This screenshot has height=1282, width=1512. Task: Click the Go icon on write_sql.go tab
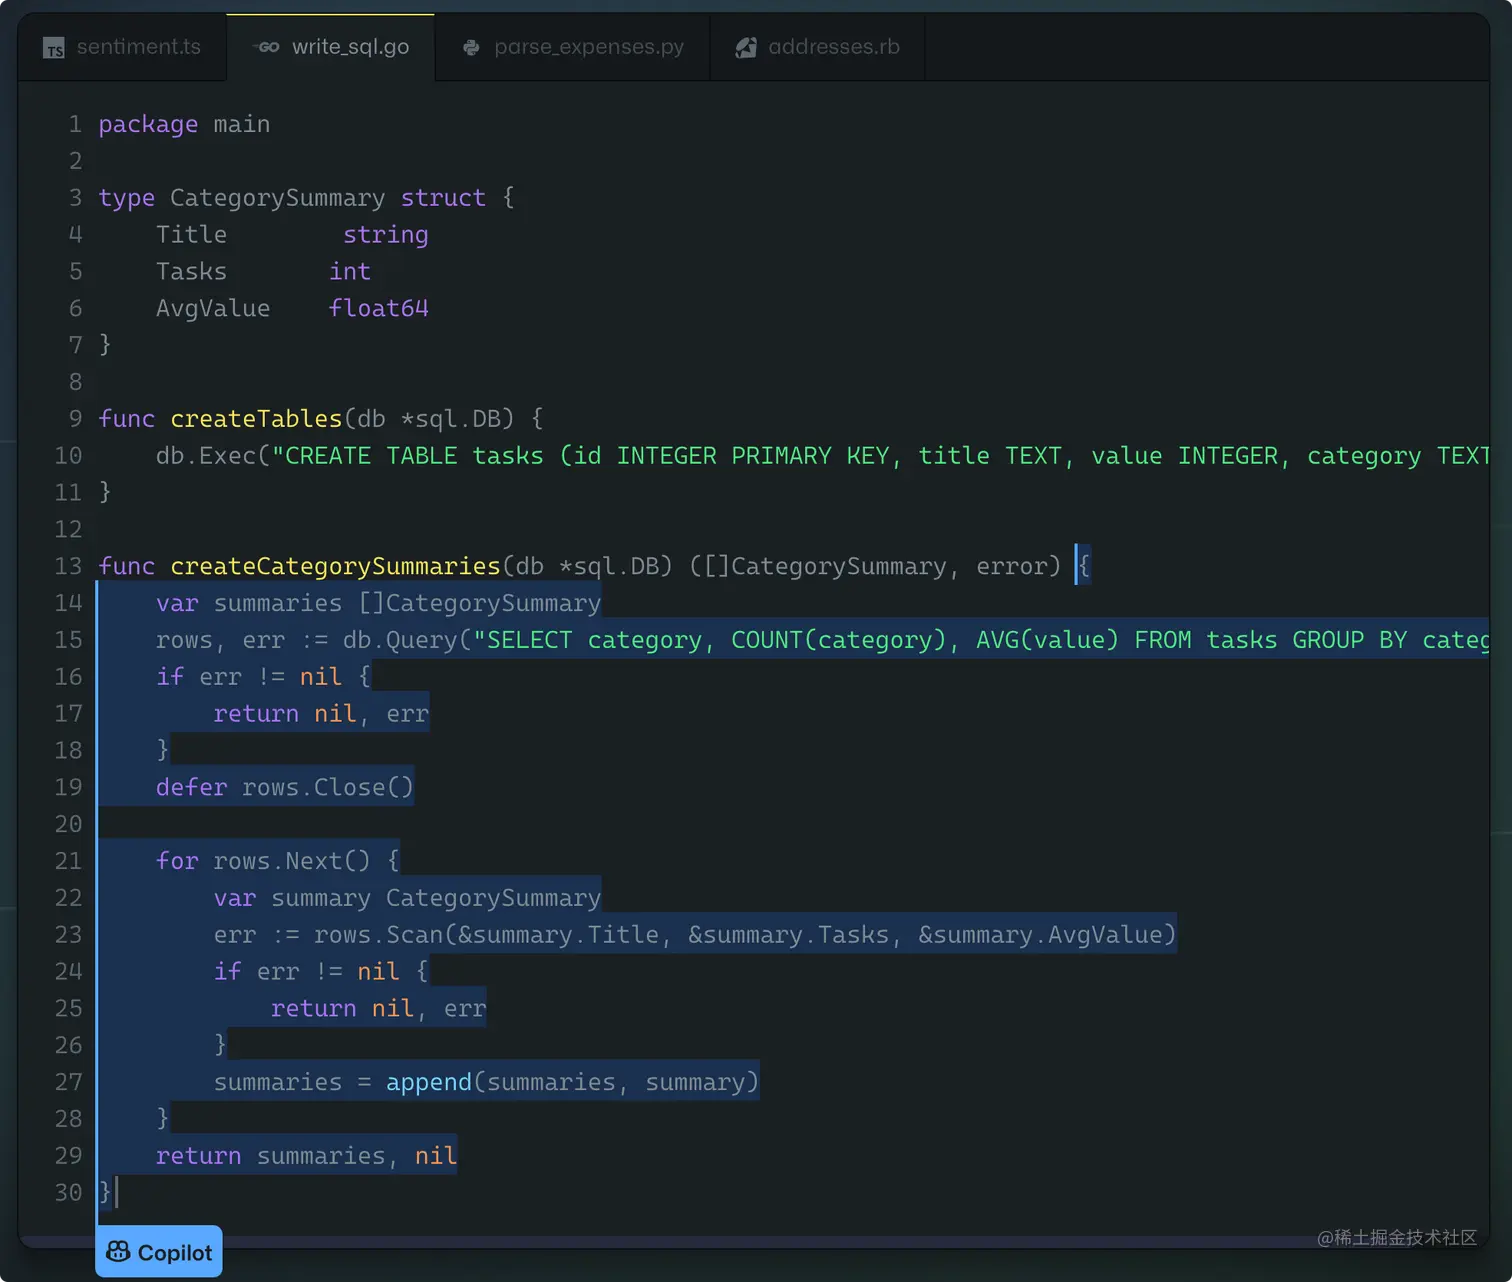[x=267, y=47]
